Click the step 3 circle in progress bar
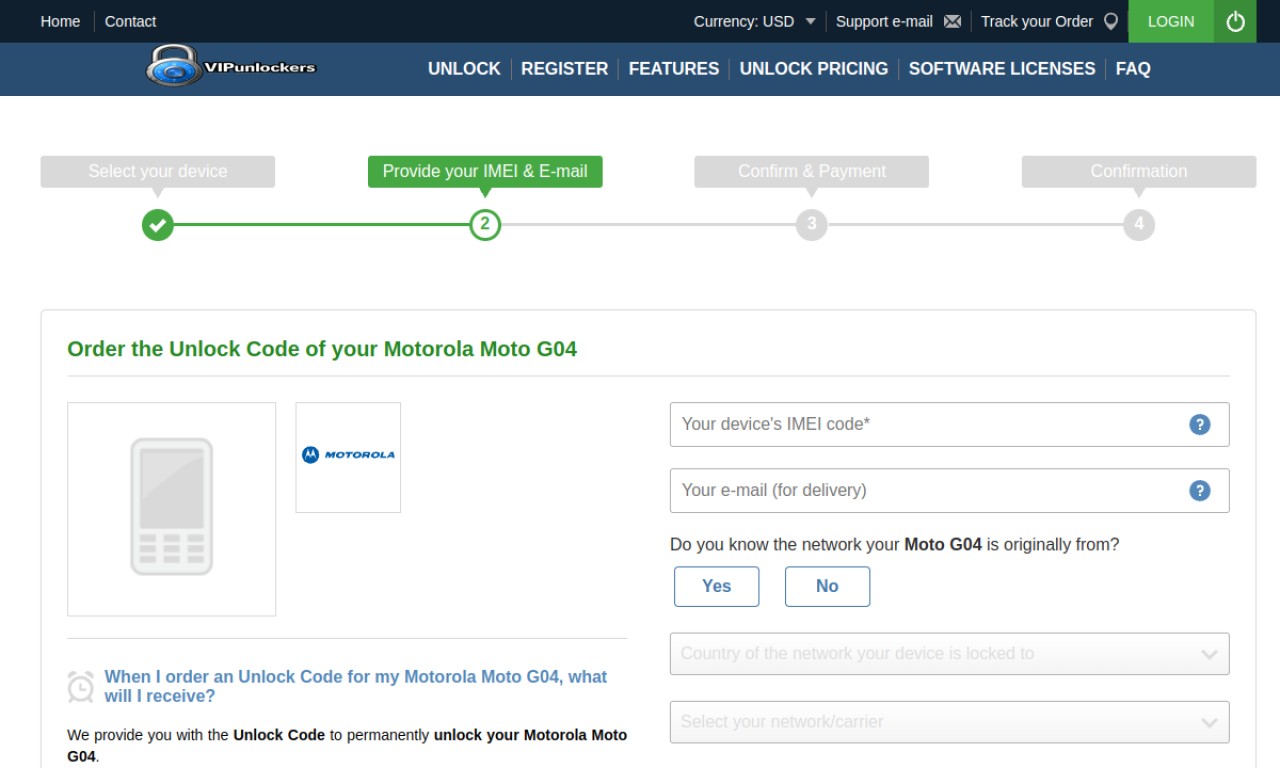The width and height of the screenshot is (1280, 768). [x=811, y=224]
